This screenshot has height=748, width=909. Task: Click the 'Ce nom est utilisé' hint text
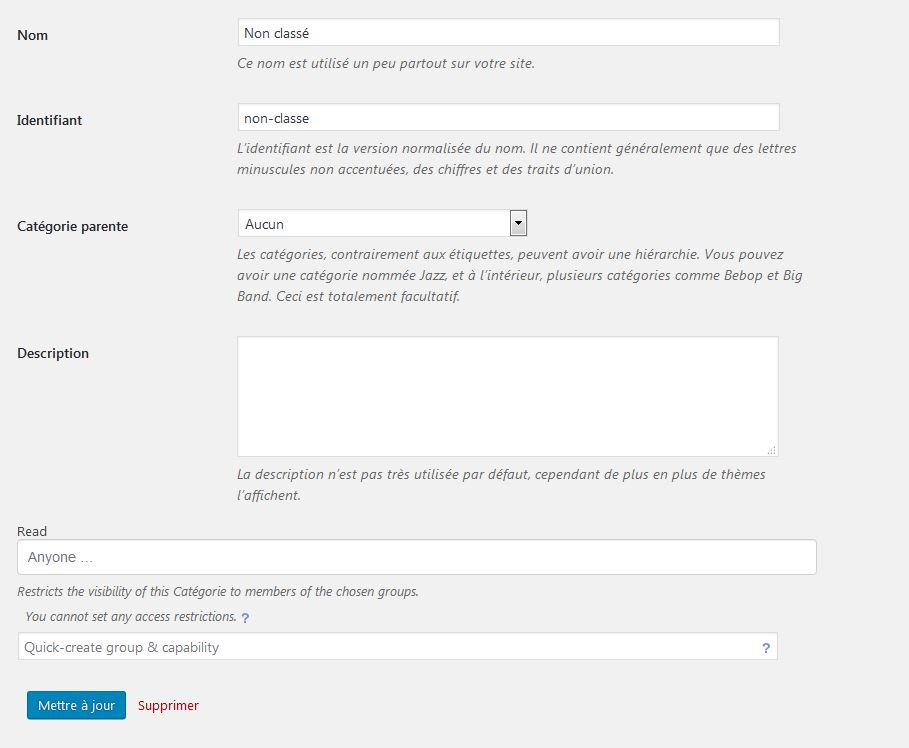[385, 63]
